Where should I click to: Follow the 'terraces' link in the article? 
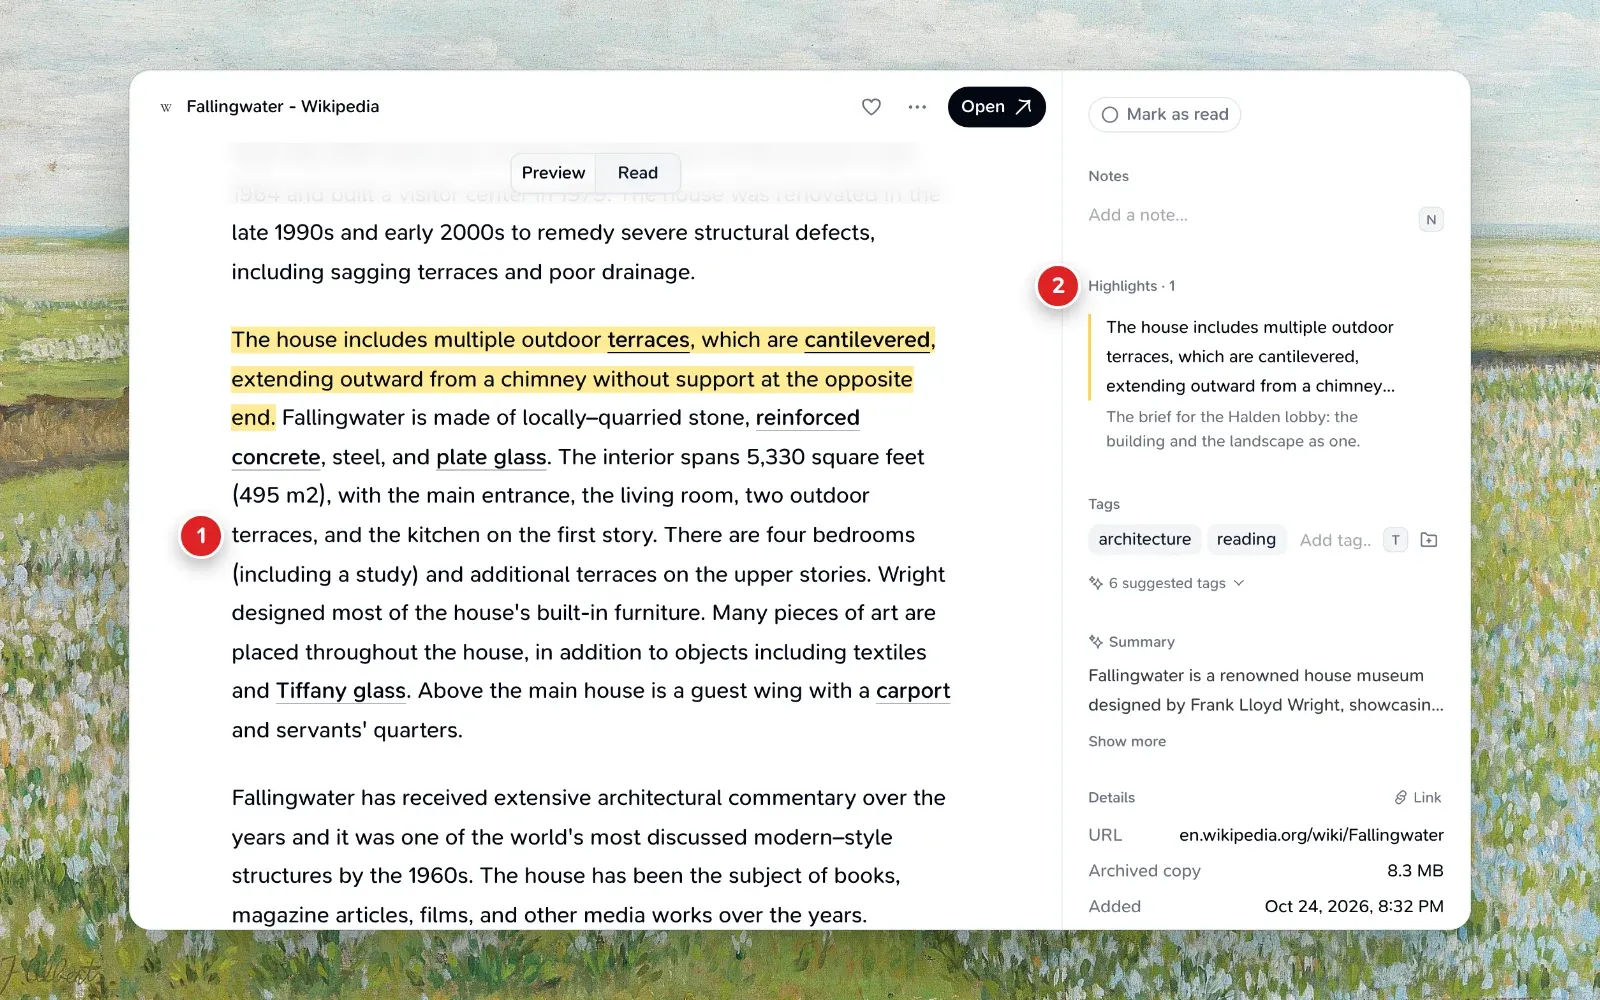point(648,340)
